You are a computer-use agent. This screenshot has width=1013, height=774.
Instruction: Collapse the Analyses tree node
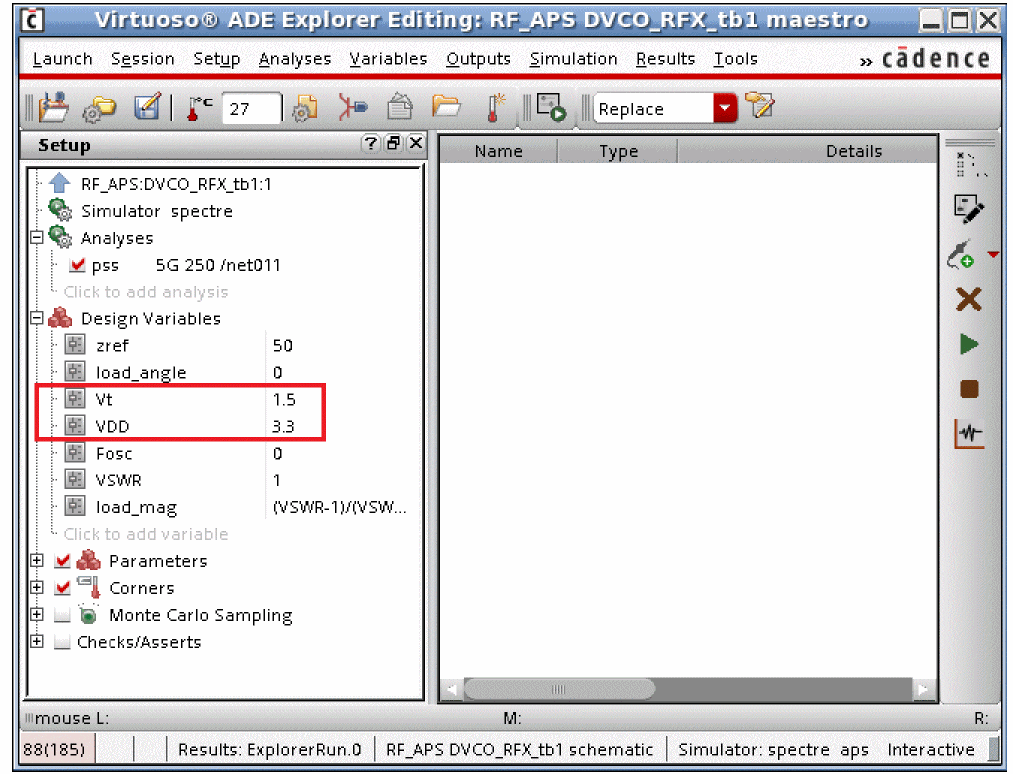[x=37, y=238]
